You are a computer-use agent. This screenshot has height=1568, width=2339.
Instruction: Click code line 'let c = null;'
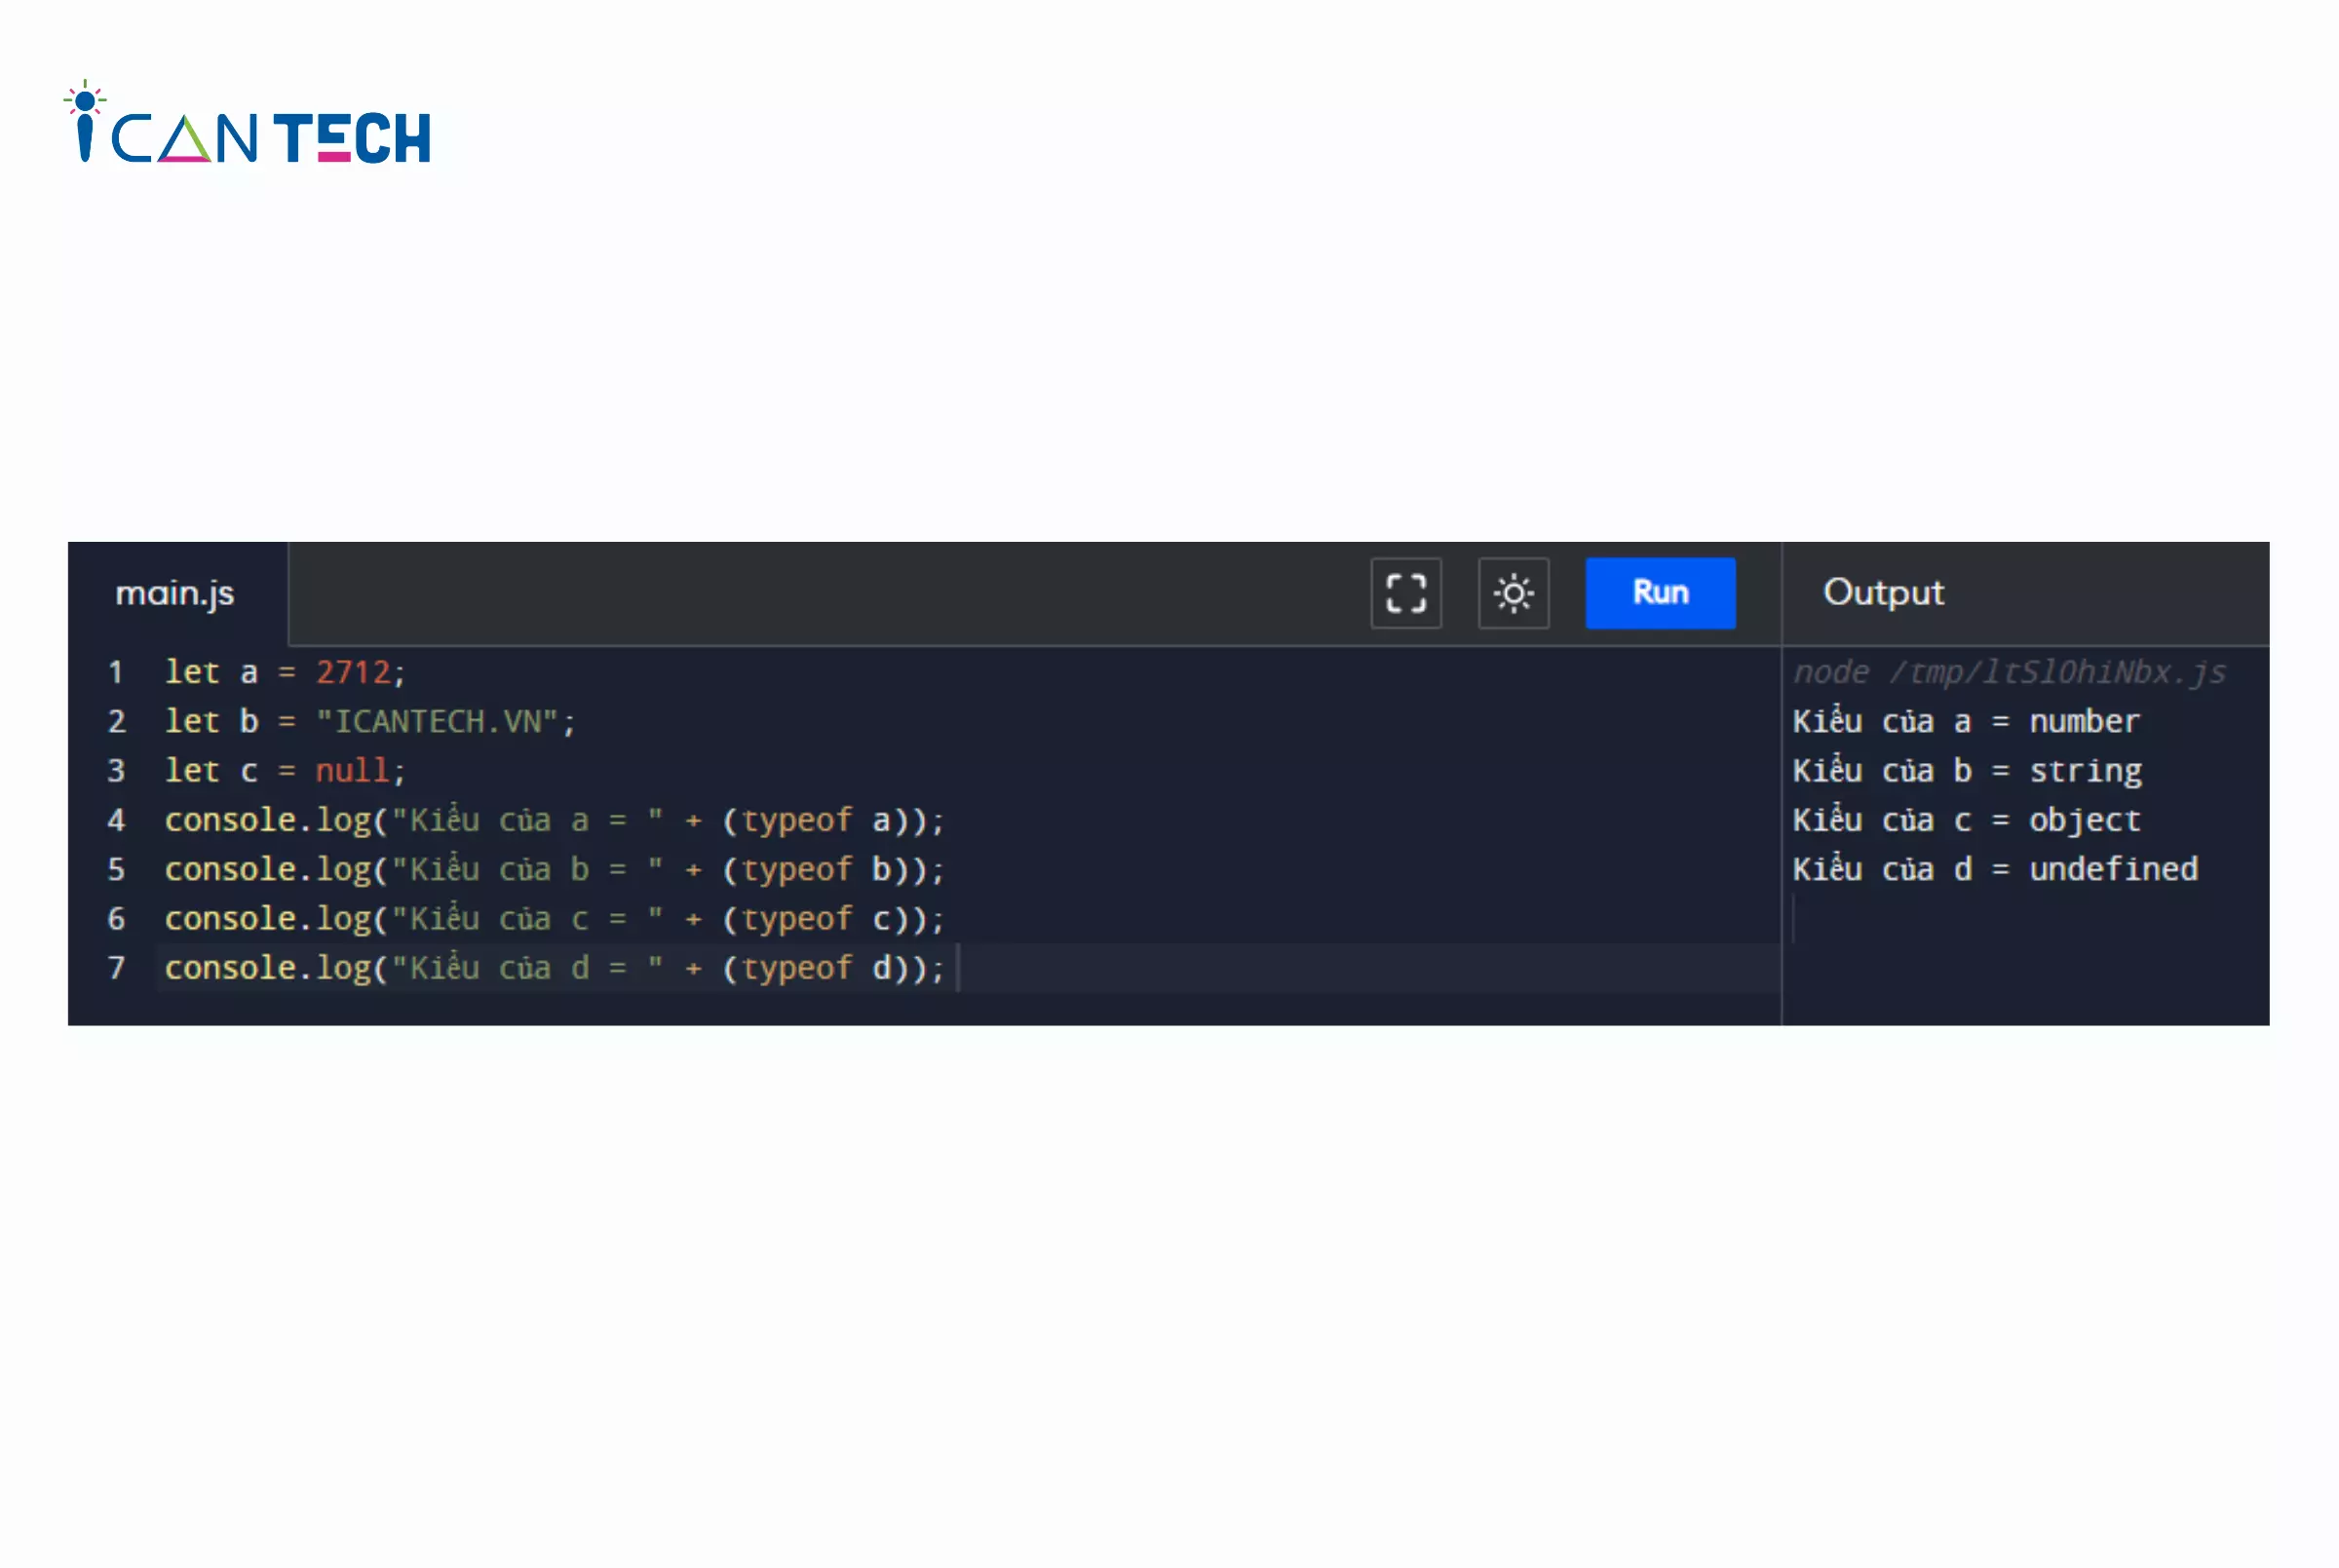click(285, 770)
